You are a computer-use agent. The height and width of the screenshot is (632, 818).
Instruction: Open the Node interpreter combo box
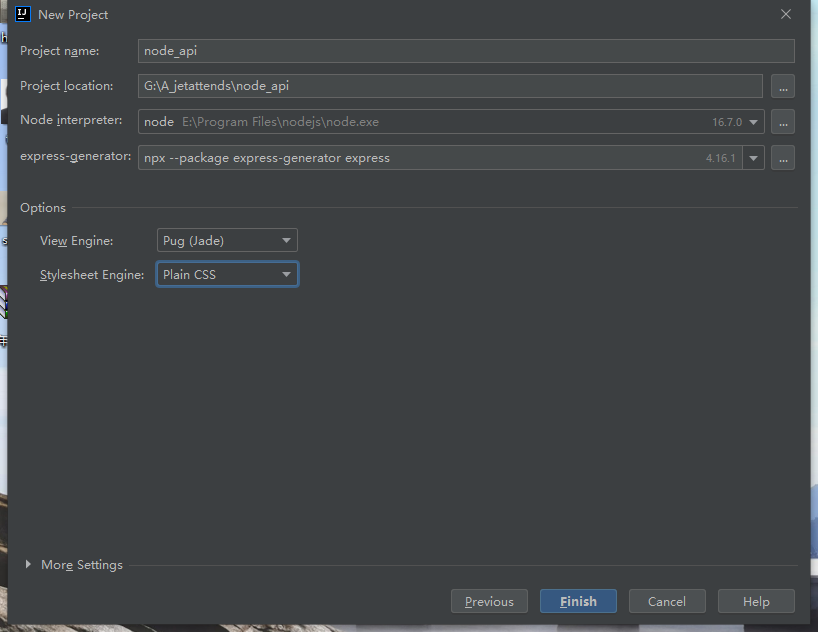[451, 122]
